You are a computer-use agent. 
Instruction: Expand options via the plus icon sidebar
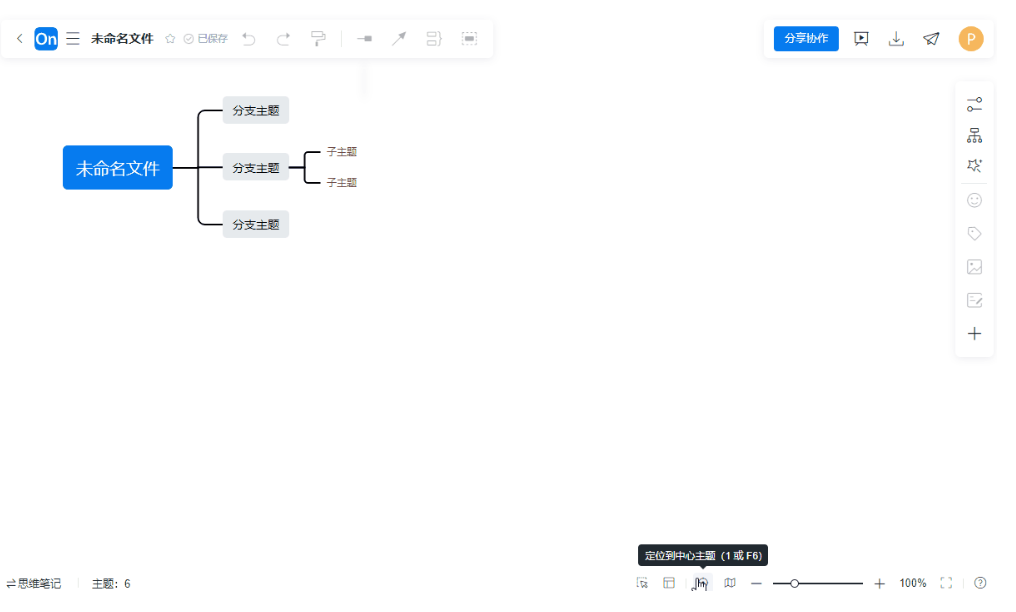[973, 334]
